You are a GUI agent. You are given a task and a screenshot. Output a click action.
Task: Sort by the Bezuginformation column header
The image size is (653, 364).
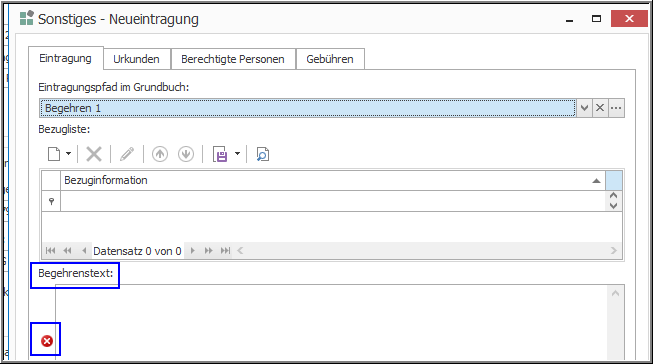tap(333, 180)
